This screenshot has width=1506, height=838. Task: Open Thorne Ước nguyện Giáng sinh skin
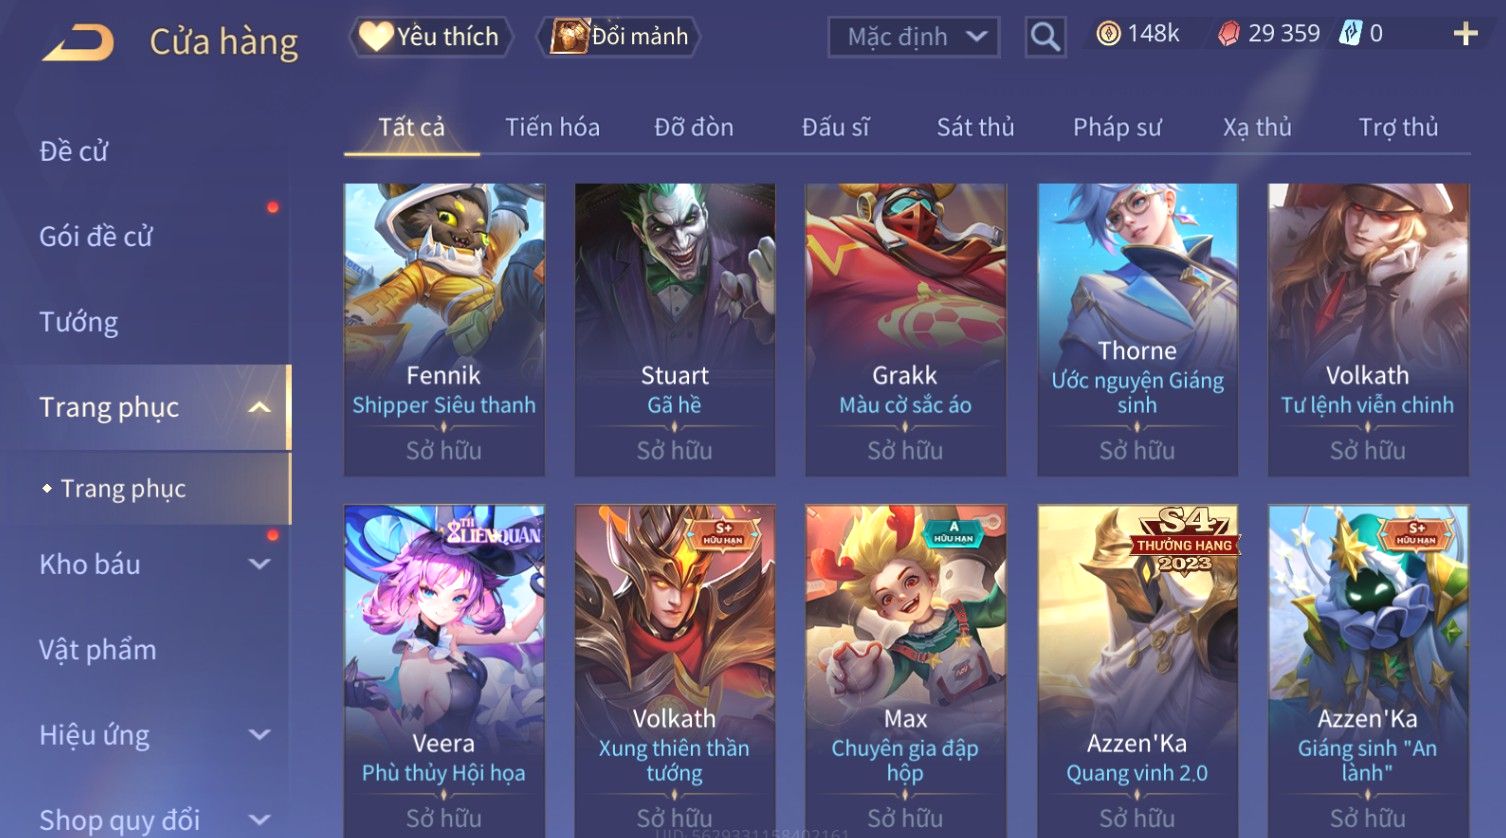pos(1137,329)
